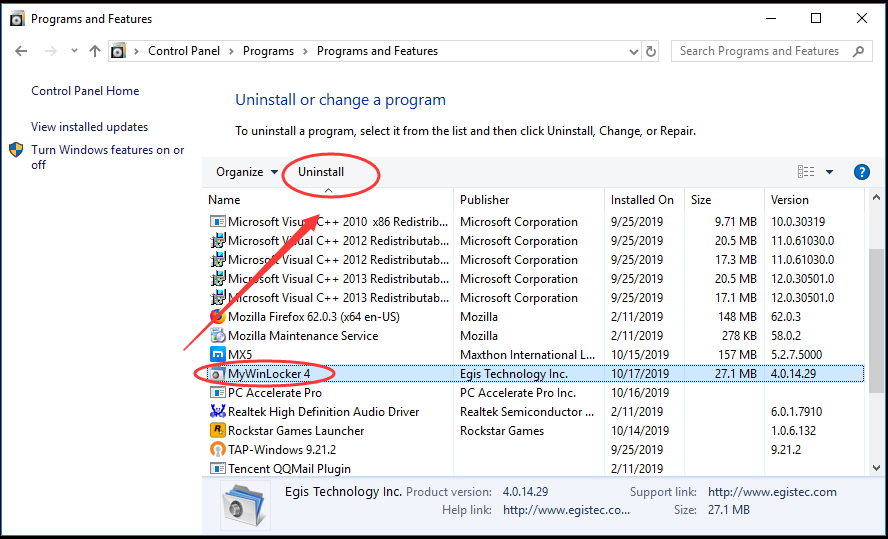Go up one level with the Up arrow
This screenshot has height=539, width=888.
[x=95, y=51]
